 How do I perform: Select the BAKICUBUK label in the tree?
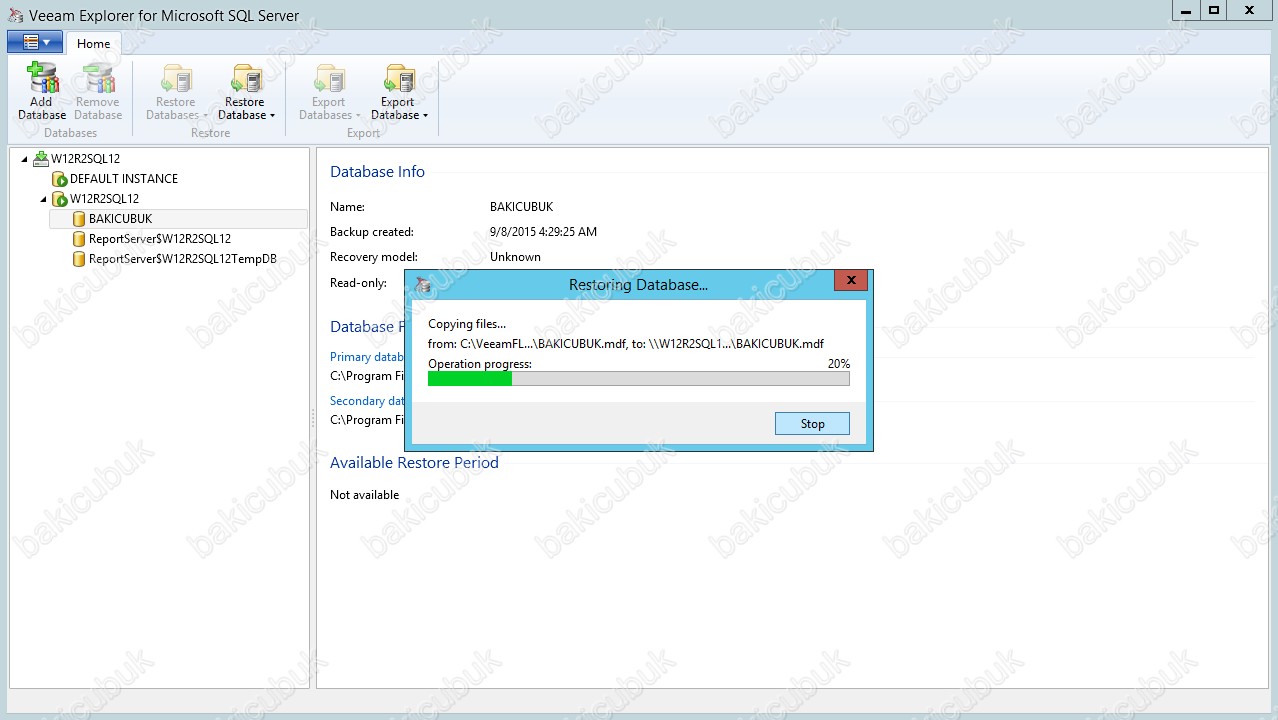pos(121,219)
